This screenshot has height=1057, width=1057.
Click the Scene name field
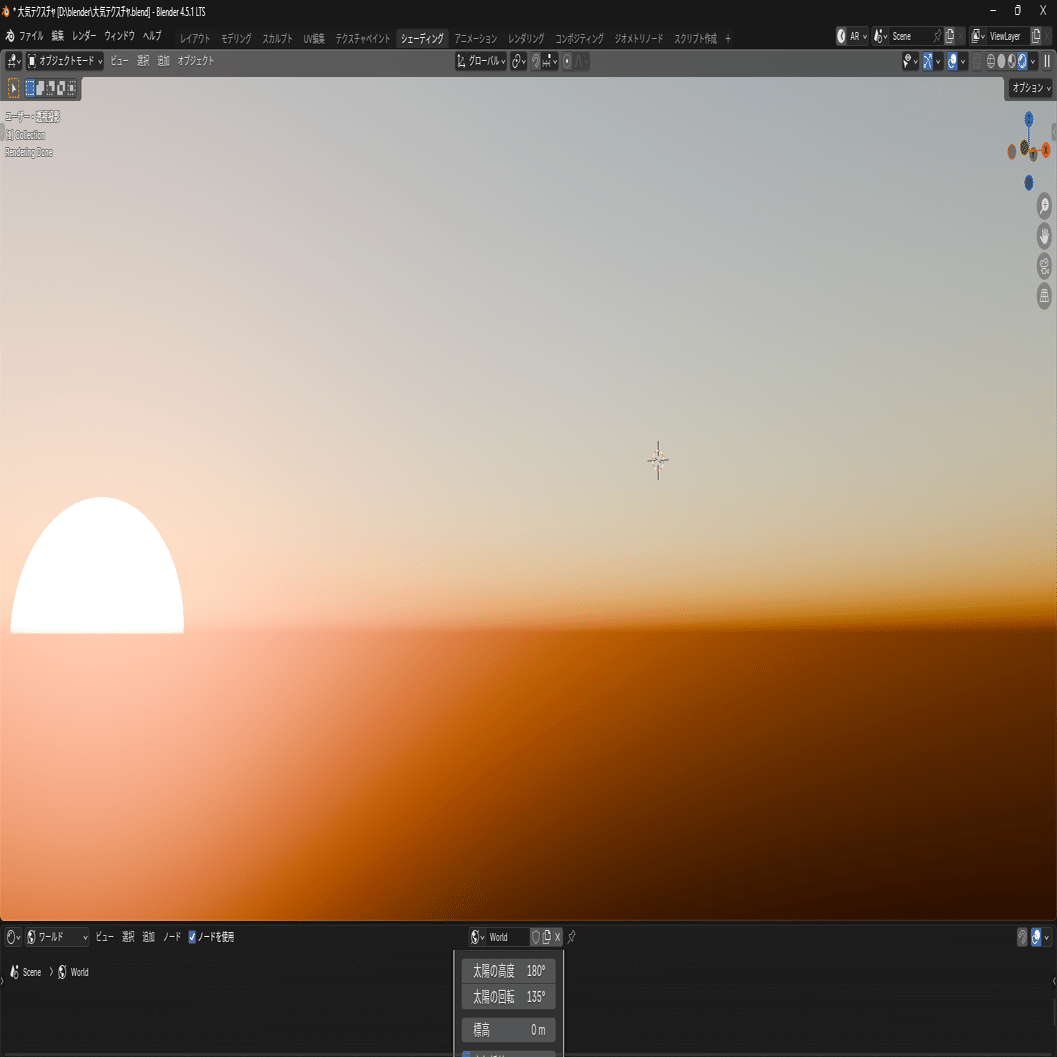click(910, 36)
